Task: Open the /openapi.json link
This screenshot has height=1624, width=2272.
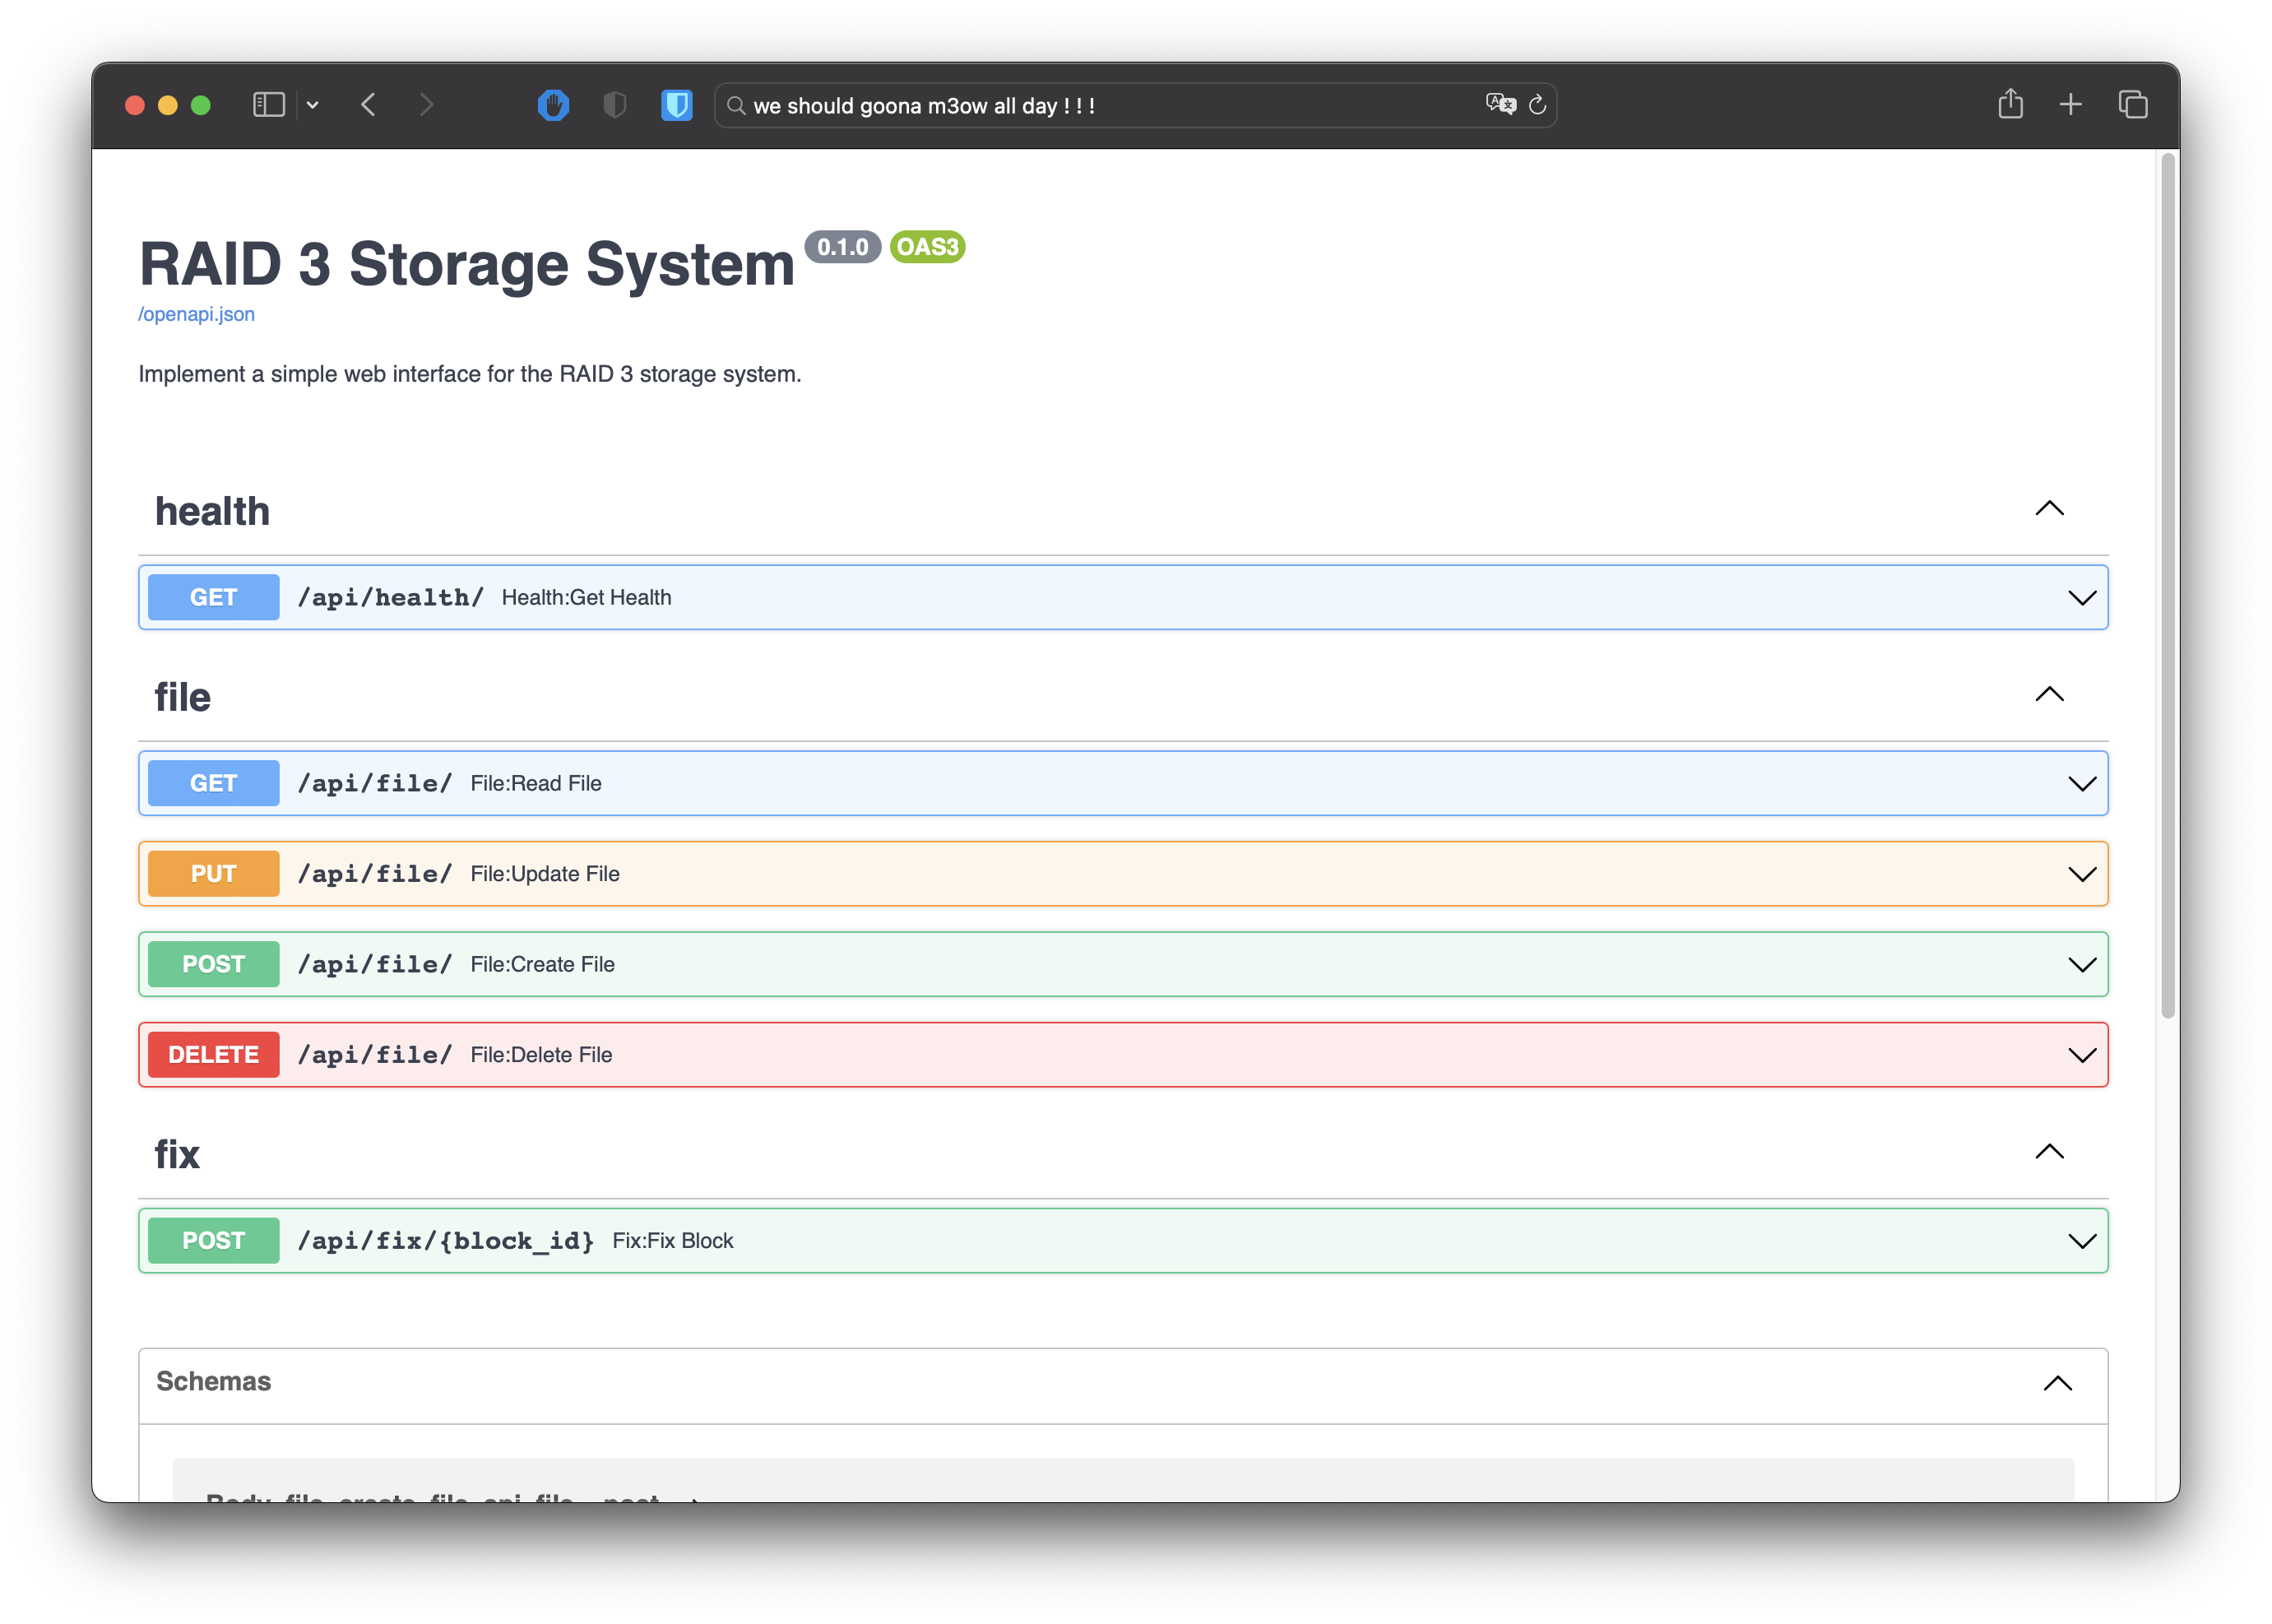Action: point(197,314)
